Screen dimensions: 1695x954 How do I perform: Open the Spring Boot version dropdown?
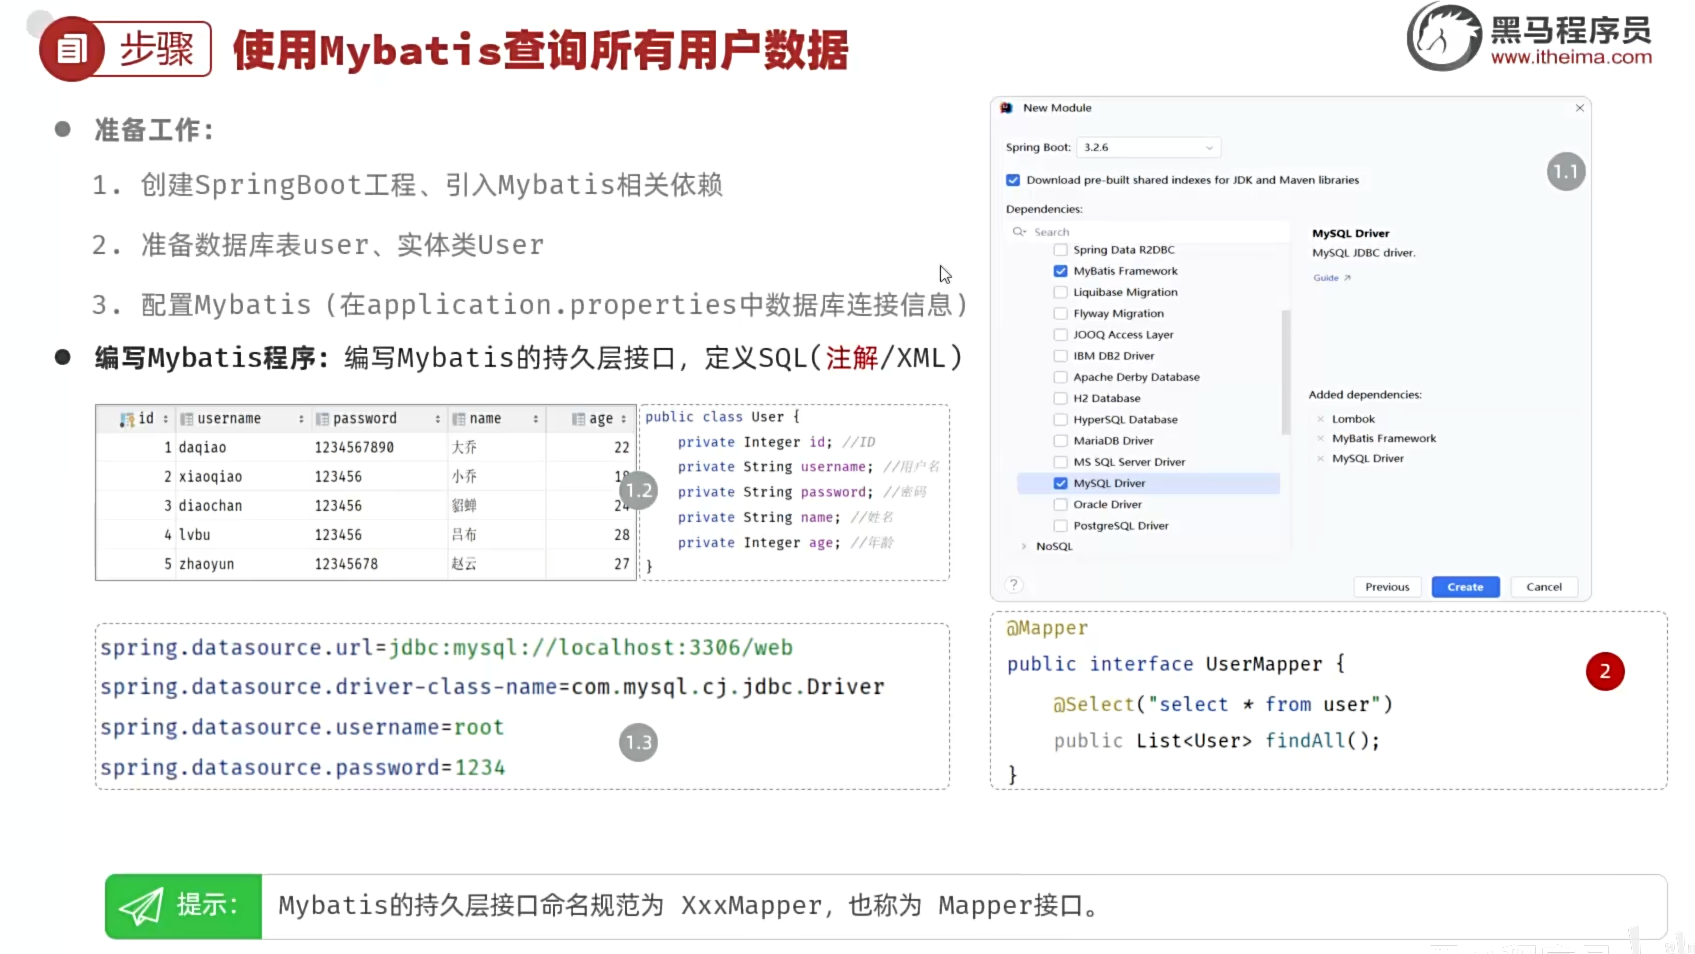(x=1149, y=148)
